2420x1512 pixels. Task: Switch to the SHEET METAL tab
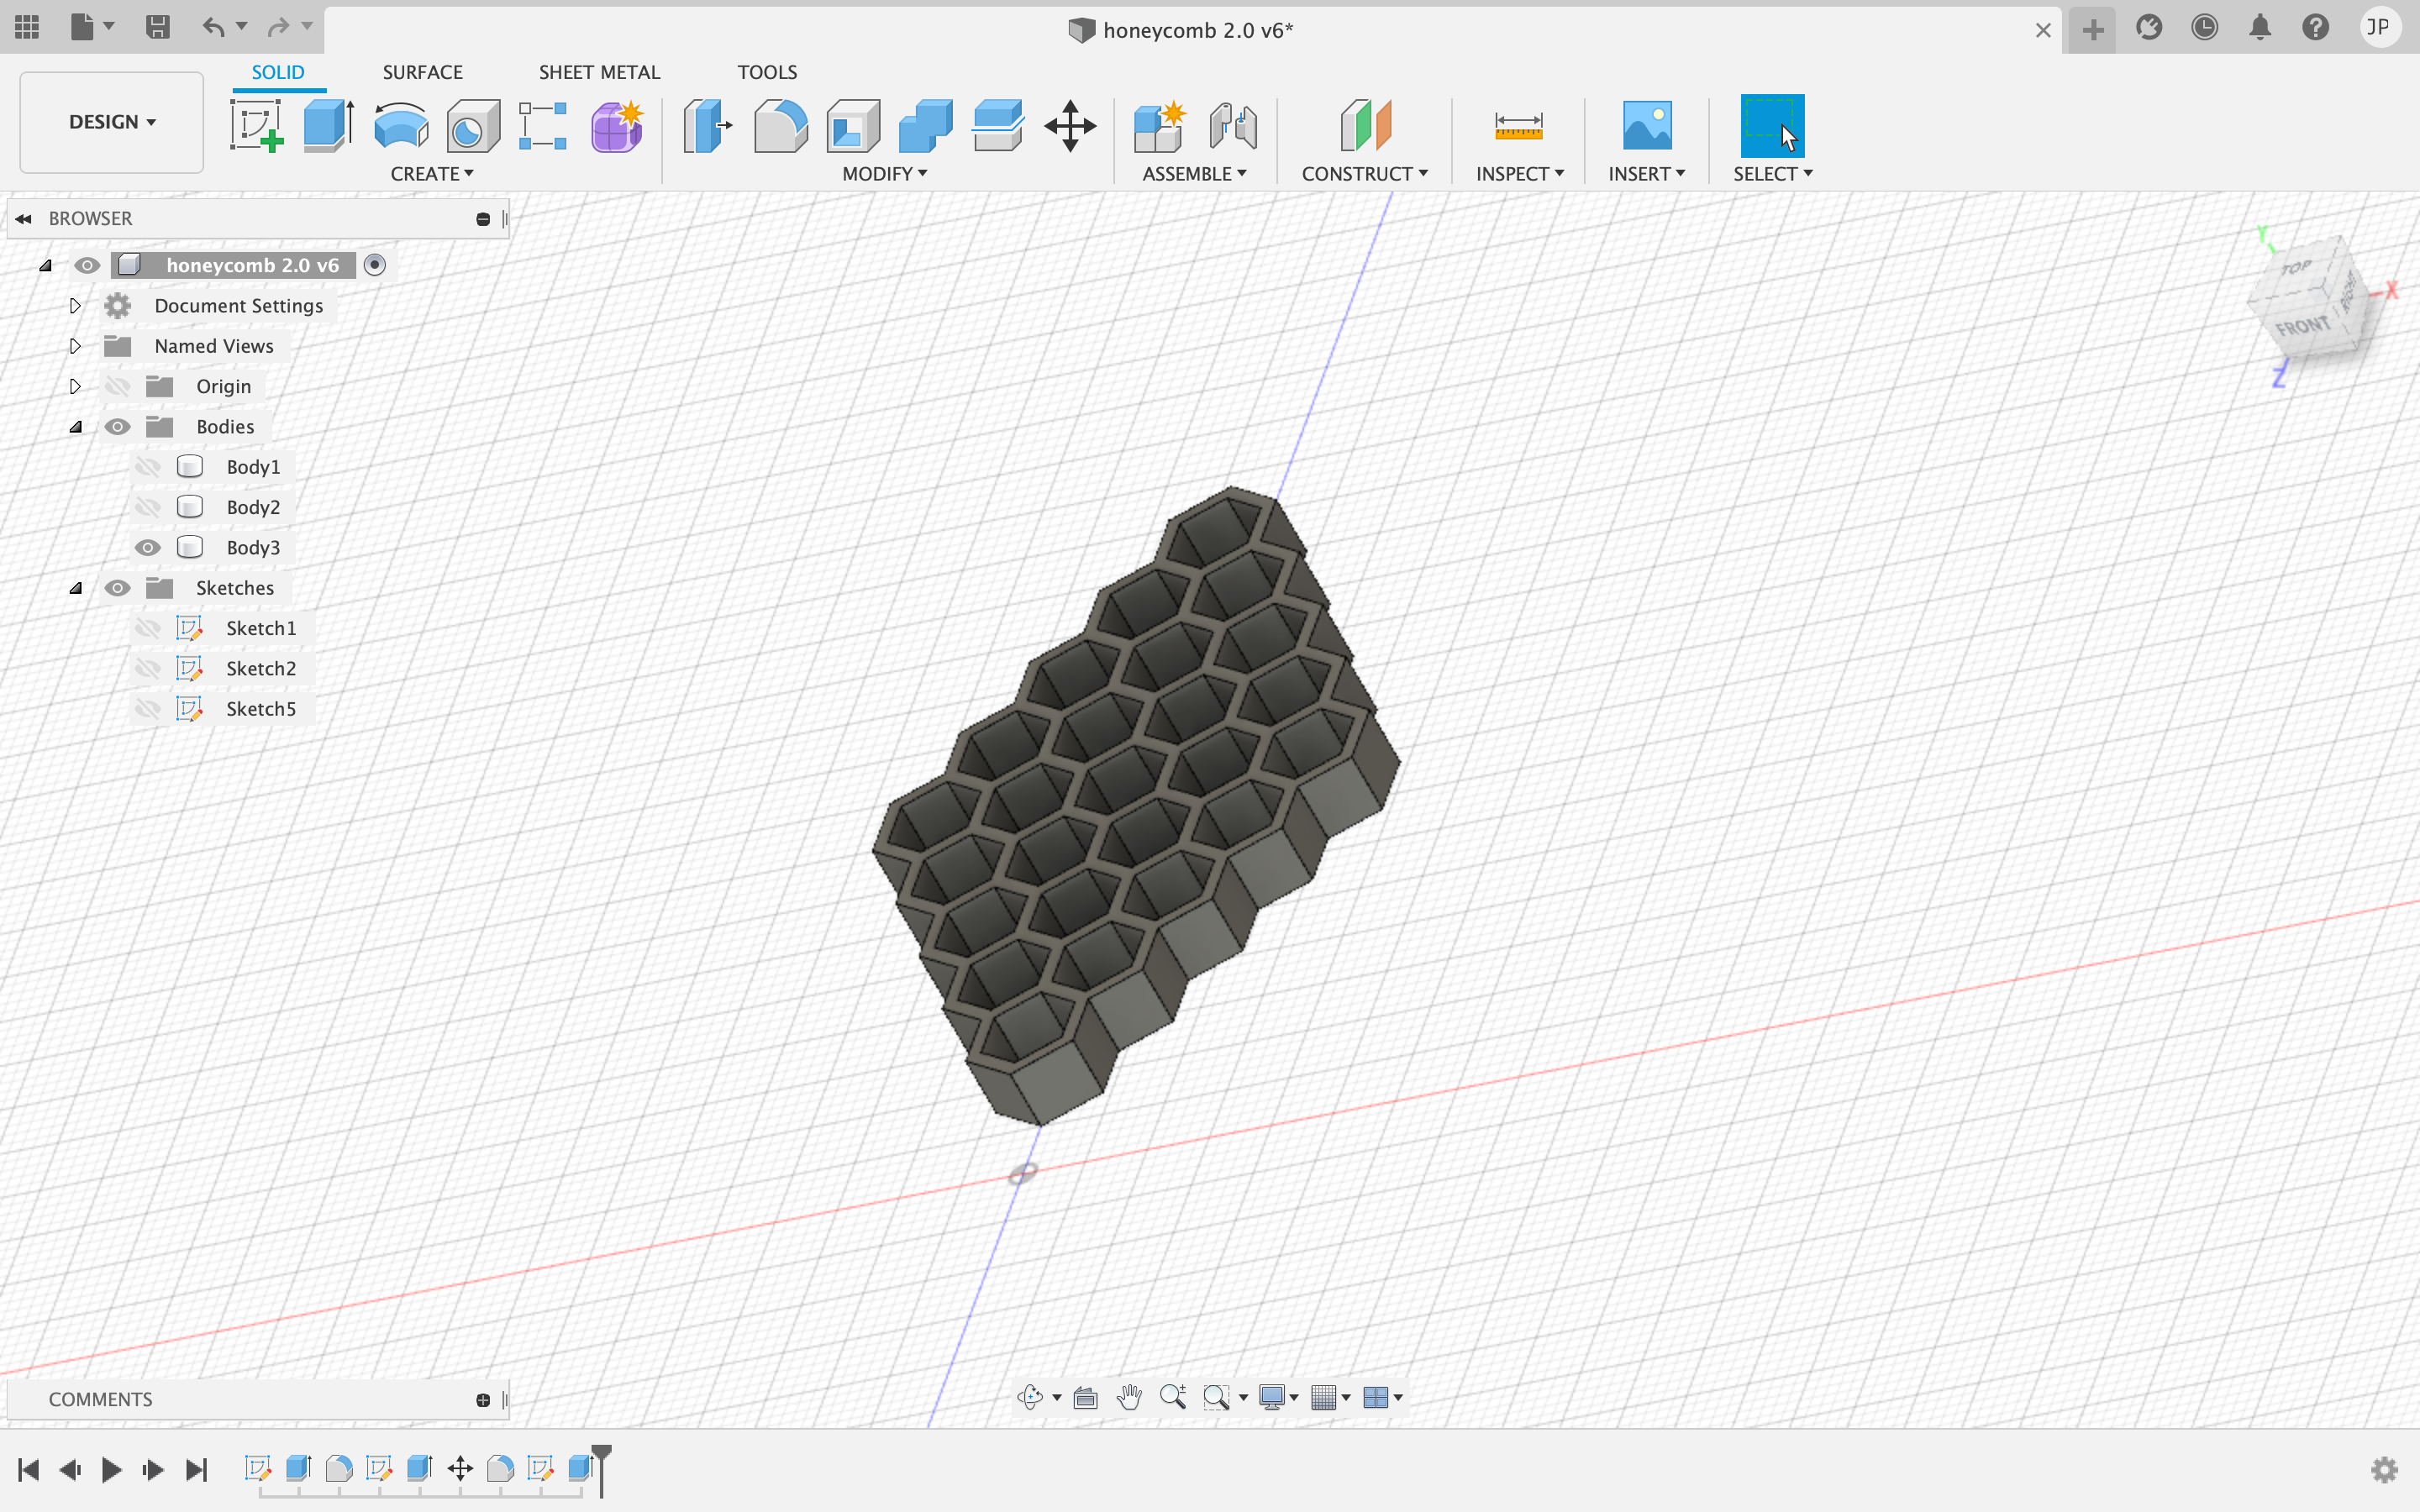click(x=599, y=72)
